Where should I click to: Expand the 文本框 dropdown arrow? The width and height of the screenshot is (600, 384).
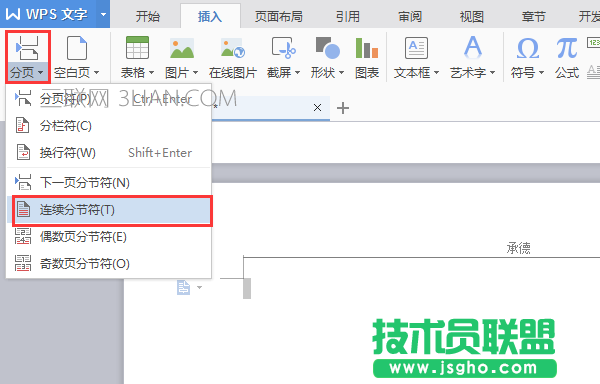tap(436, 72)
